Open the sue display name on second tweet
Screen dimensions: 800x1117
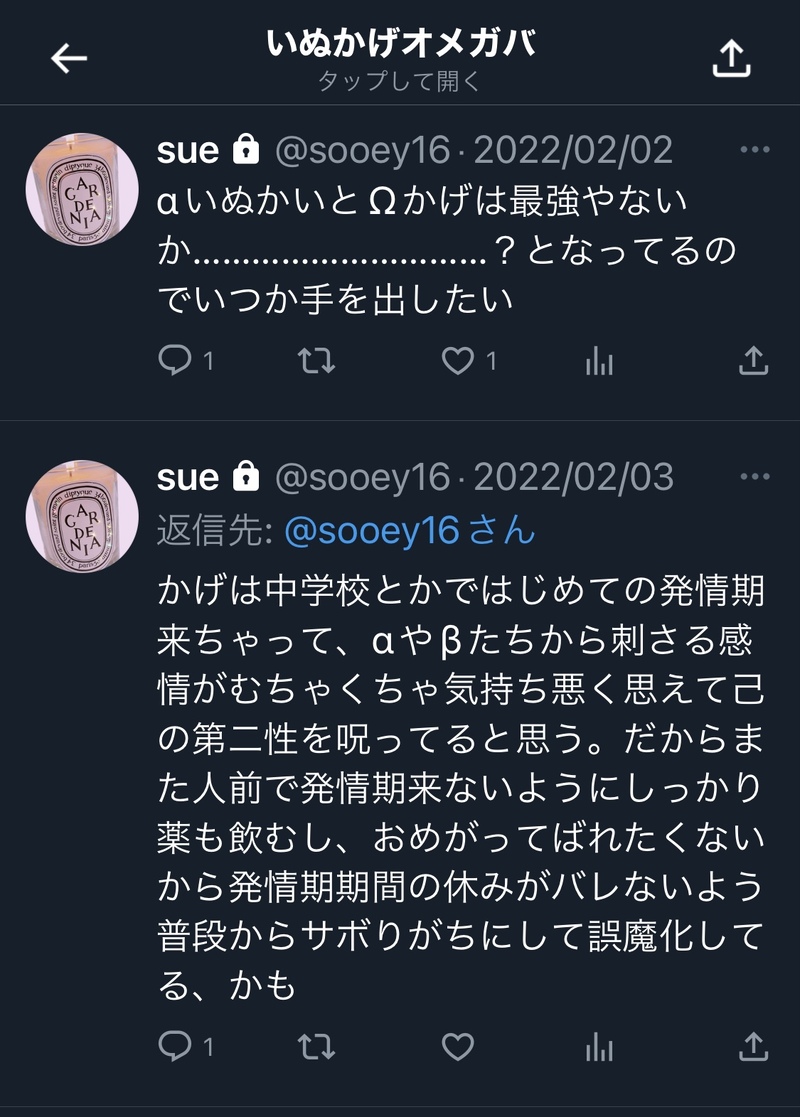point(188,478)
